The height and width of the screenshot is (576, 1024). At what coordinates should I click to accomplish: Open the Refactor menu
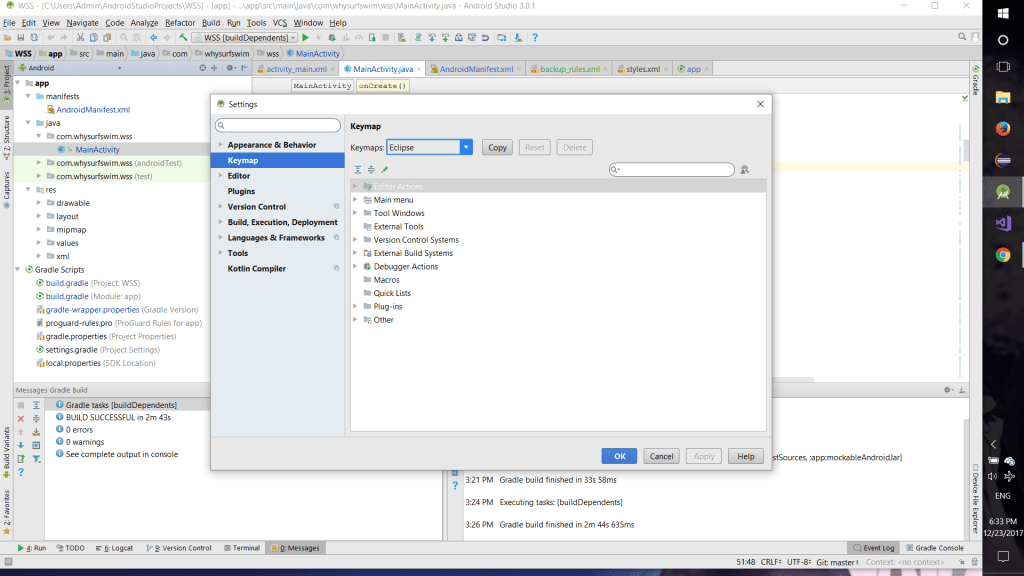point(180,22)
